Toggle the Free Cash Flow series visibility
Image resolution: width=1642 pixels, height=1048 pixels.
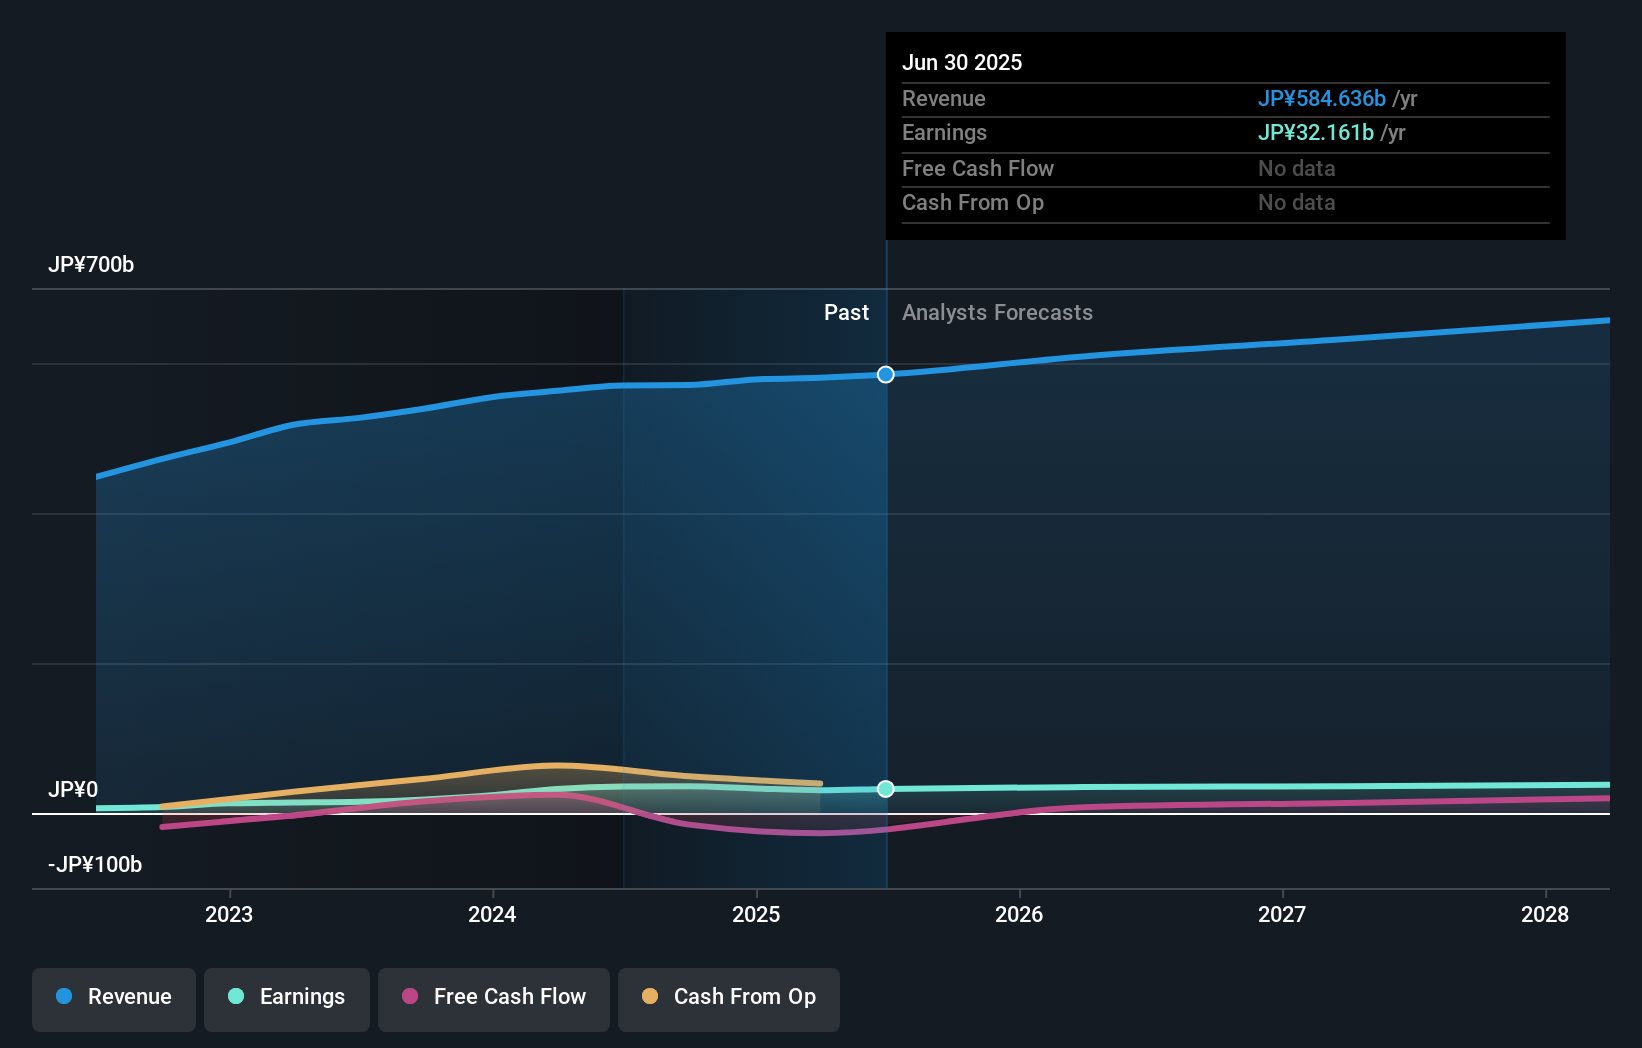click(493, 997)
